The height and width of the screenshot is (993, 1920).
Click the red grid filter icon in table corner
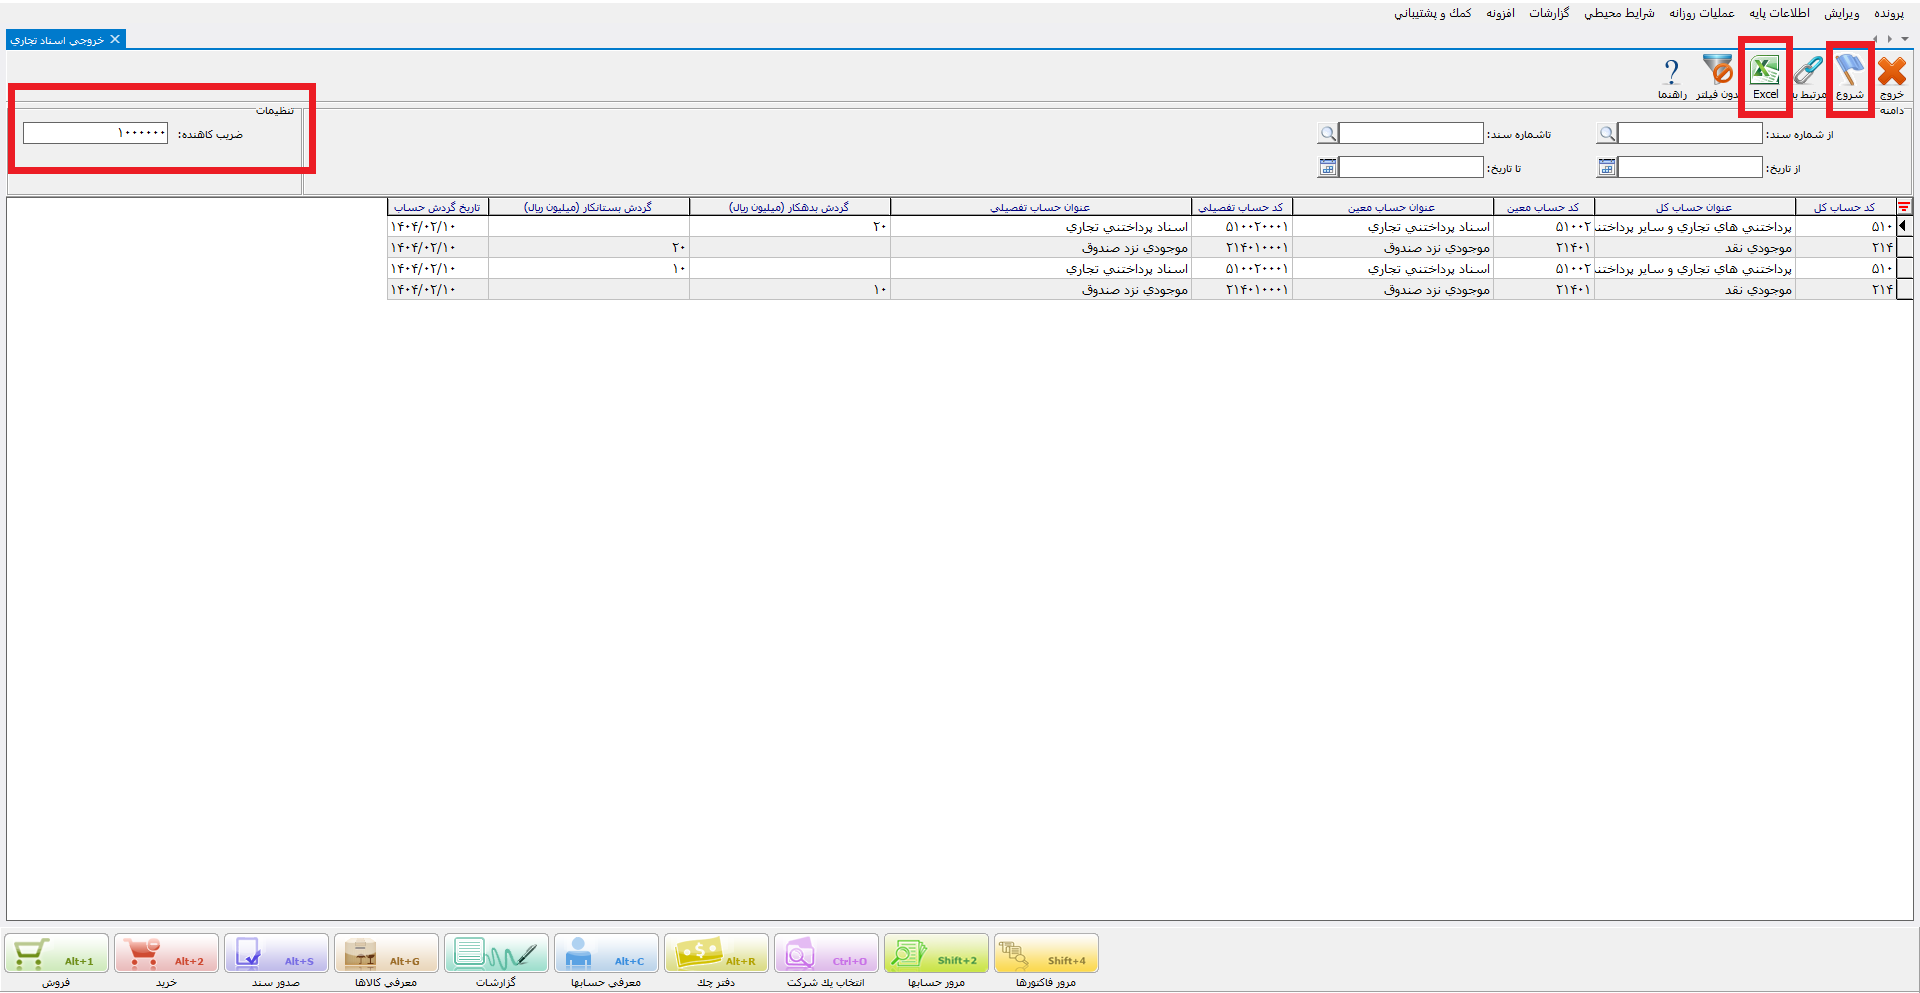pos(1904,207)
